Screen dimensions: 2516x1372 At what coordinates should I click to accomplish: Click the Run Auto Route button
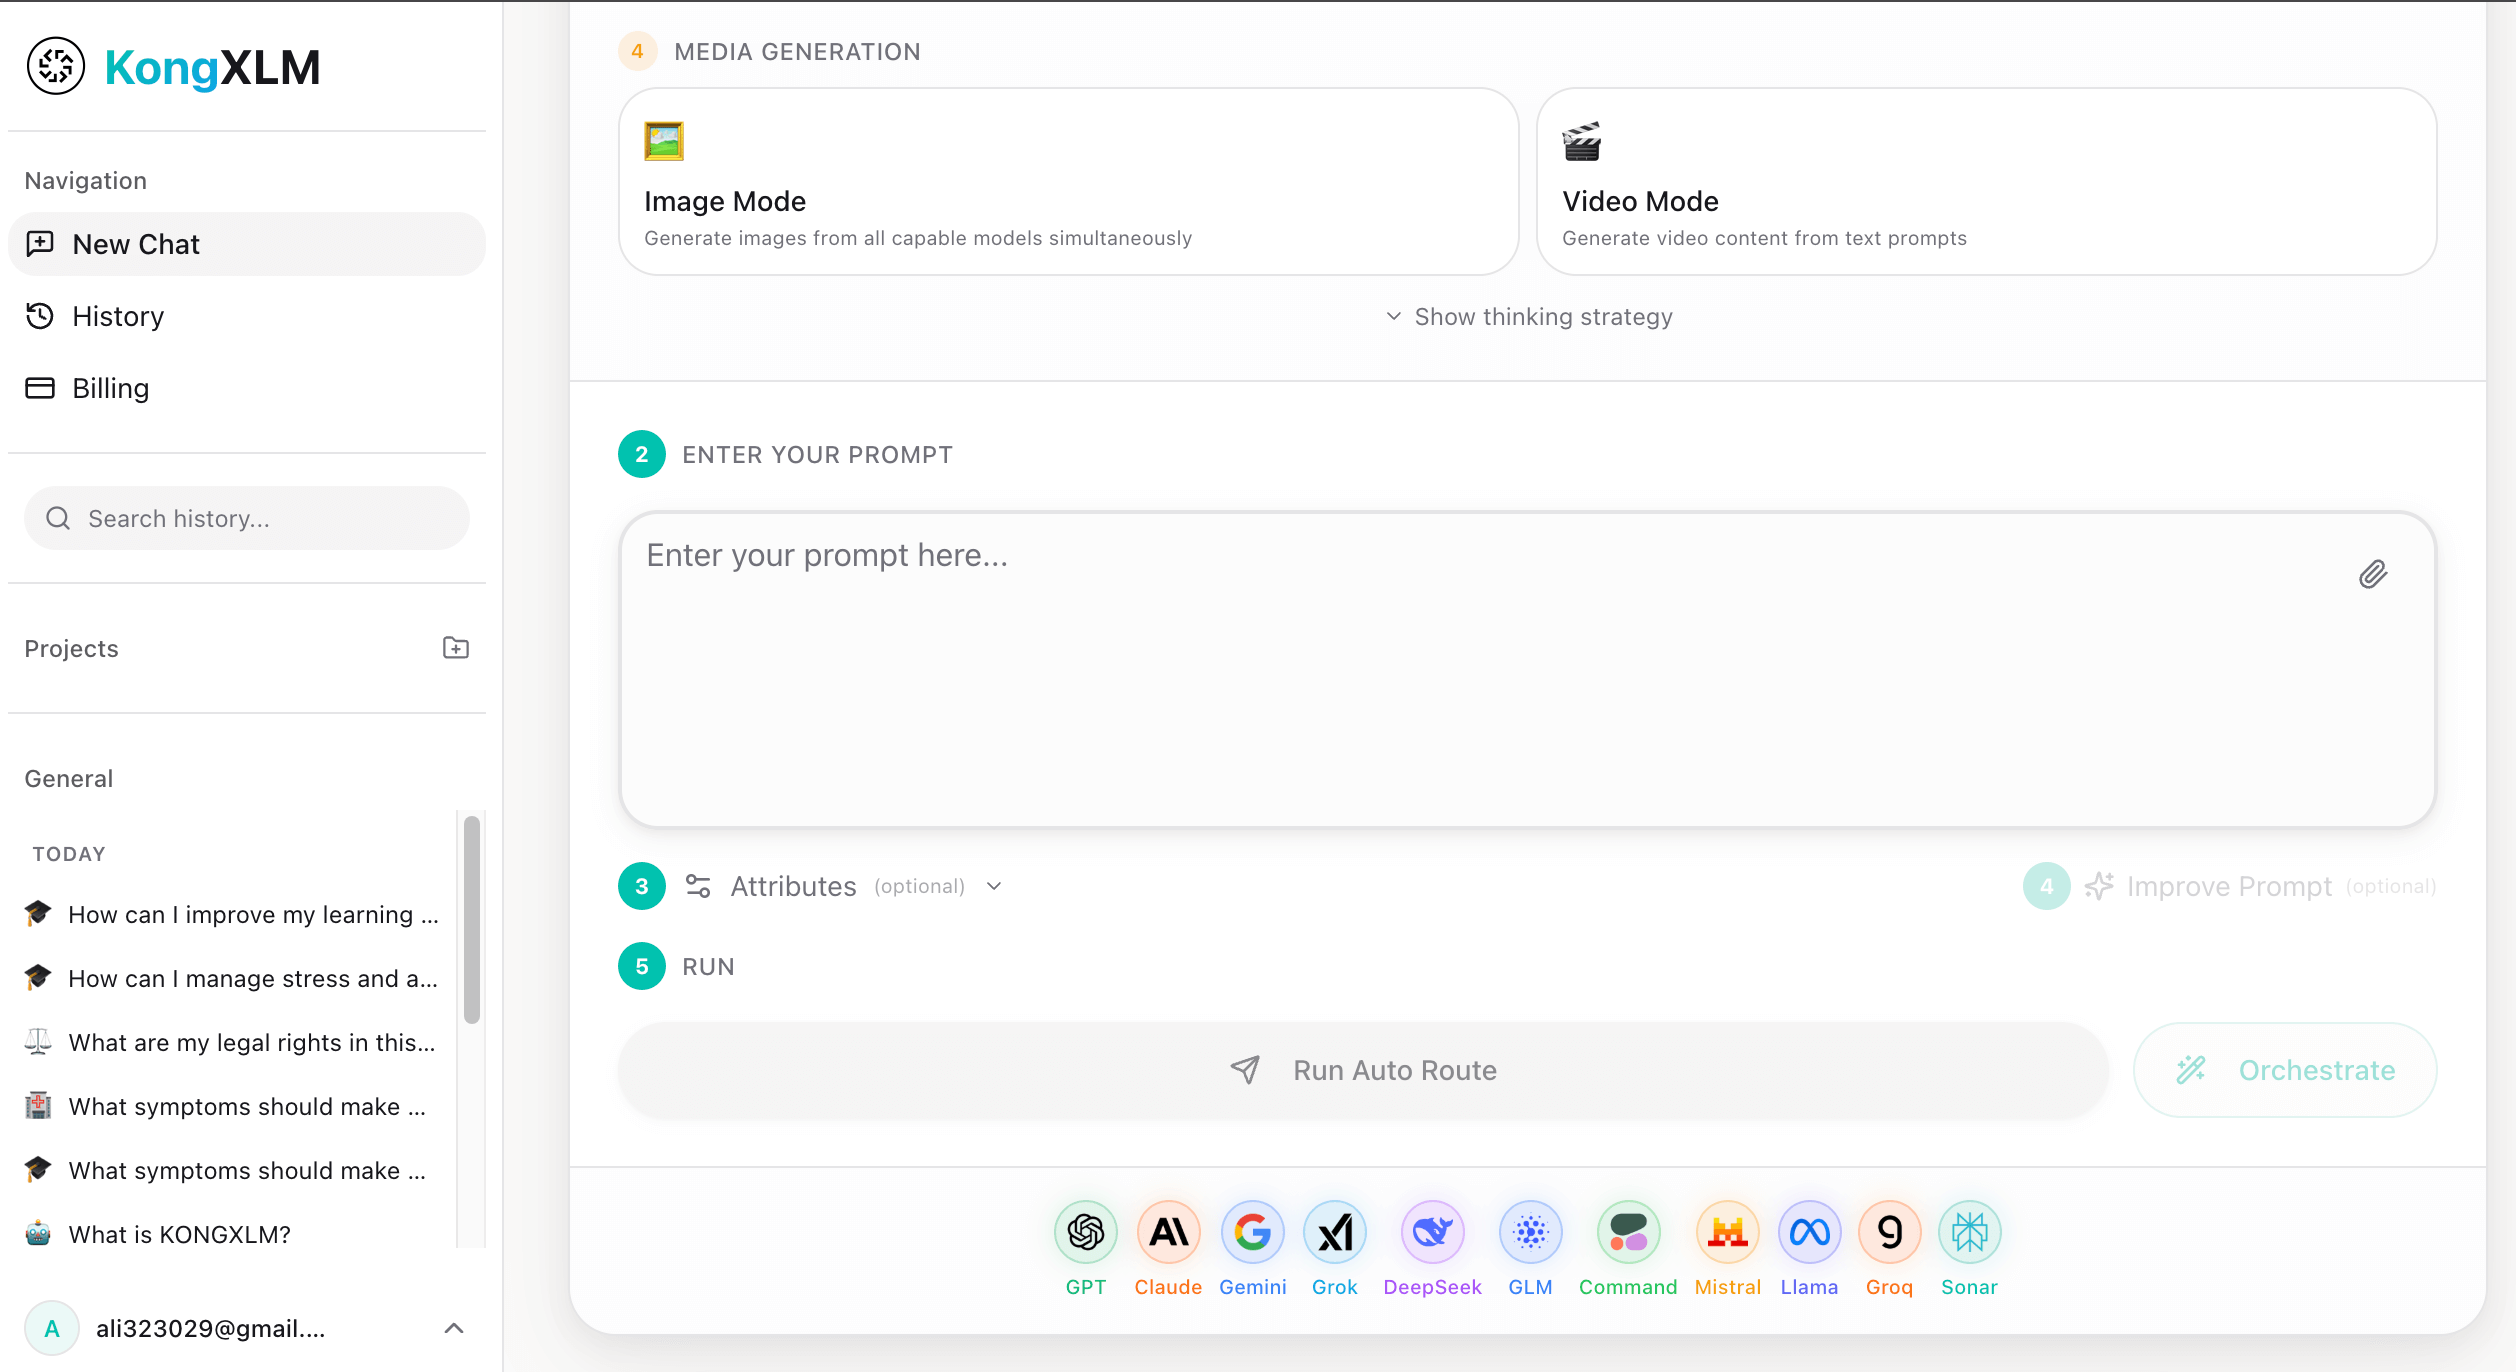tap(1363, 1070)
